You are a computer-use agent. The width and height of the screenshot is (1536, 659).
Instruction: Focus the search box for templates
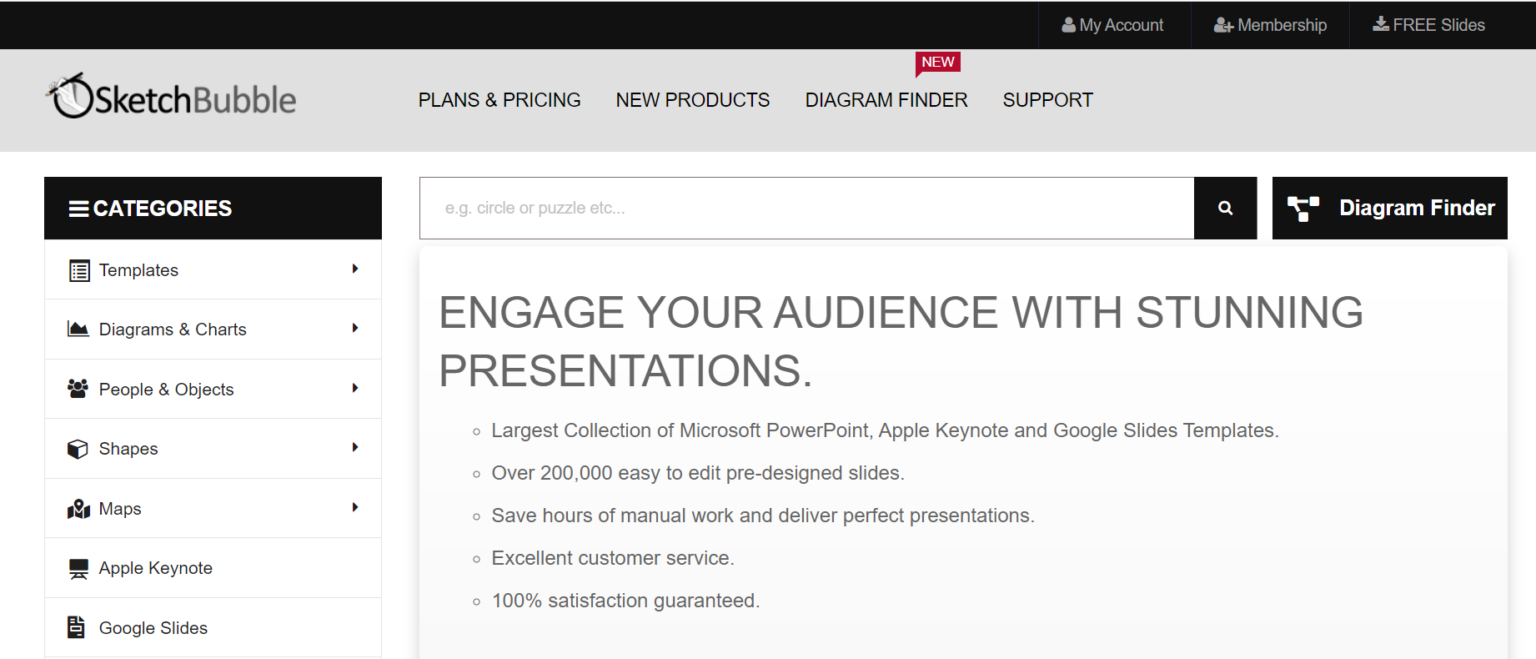tap(806, 208)
